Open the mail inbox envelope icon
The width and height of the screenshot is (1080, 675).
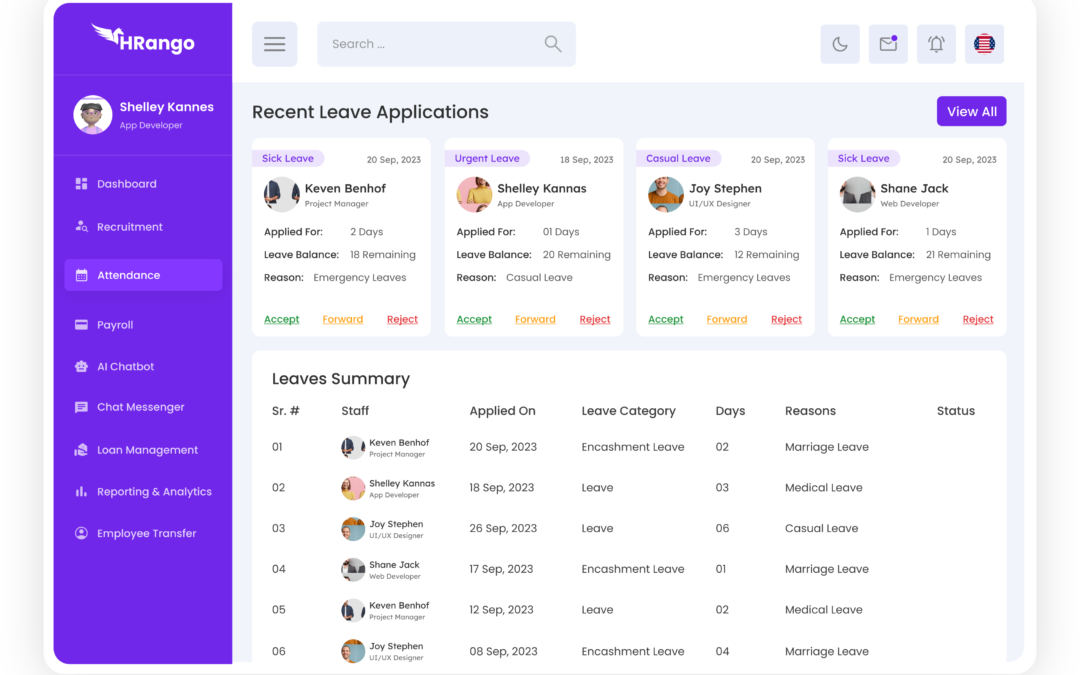[x=888, y=44]
